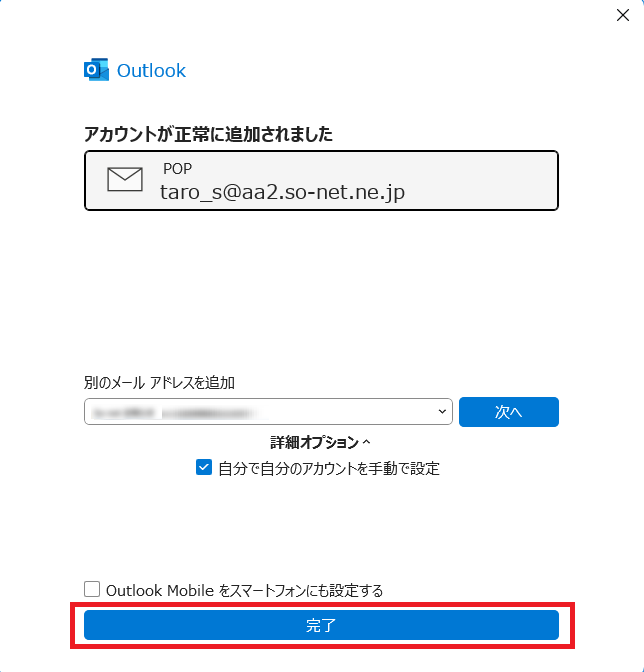This screenshot has height=672, width=644.
Task: Uncheck 自分で自分のアカウントを手動で設定 checkbox
Action: pyautogui.click(x=204, y=467)
